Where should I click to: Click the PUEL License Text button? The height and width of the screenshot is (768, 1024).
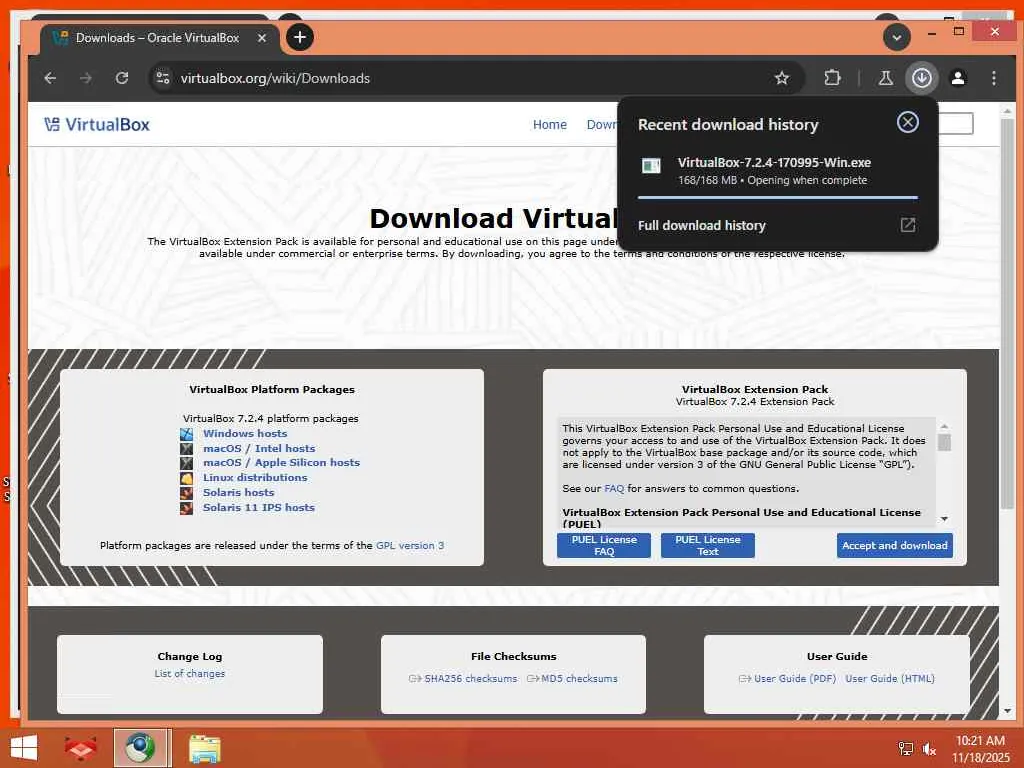point(707,545)
